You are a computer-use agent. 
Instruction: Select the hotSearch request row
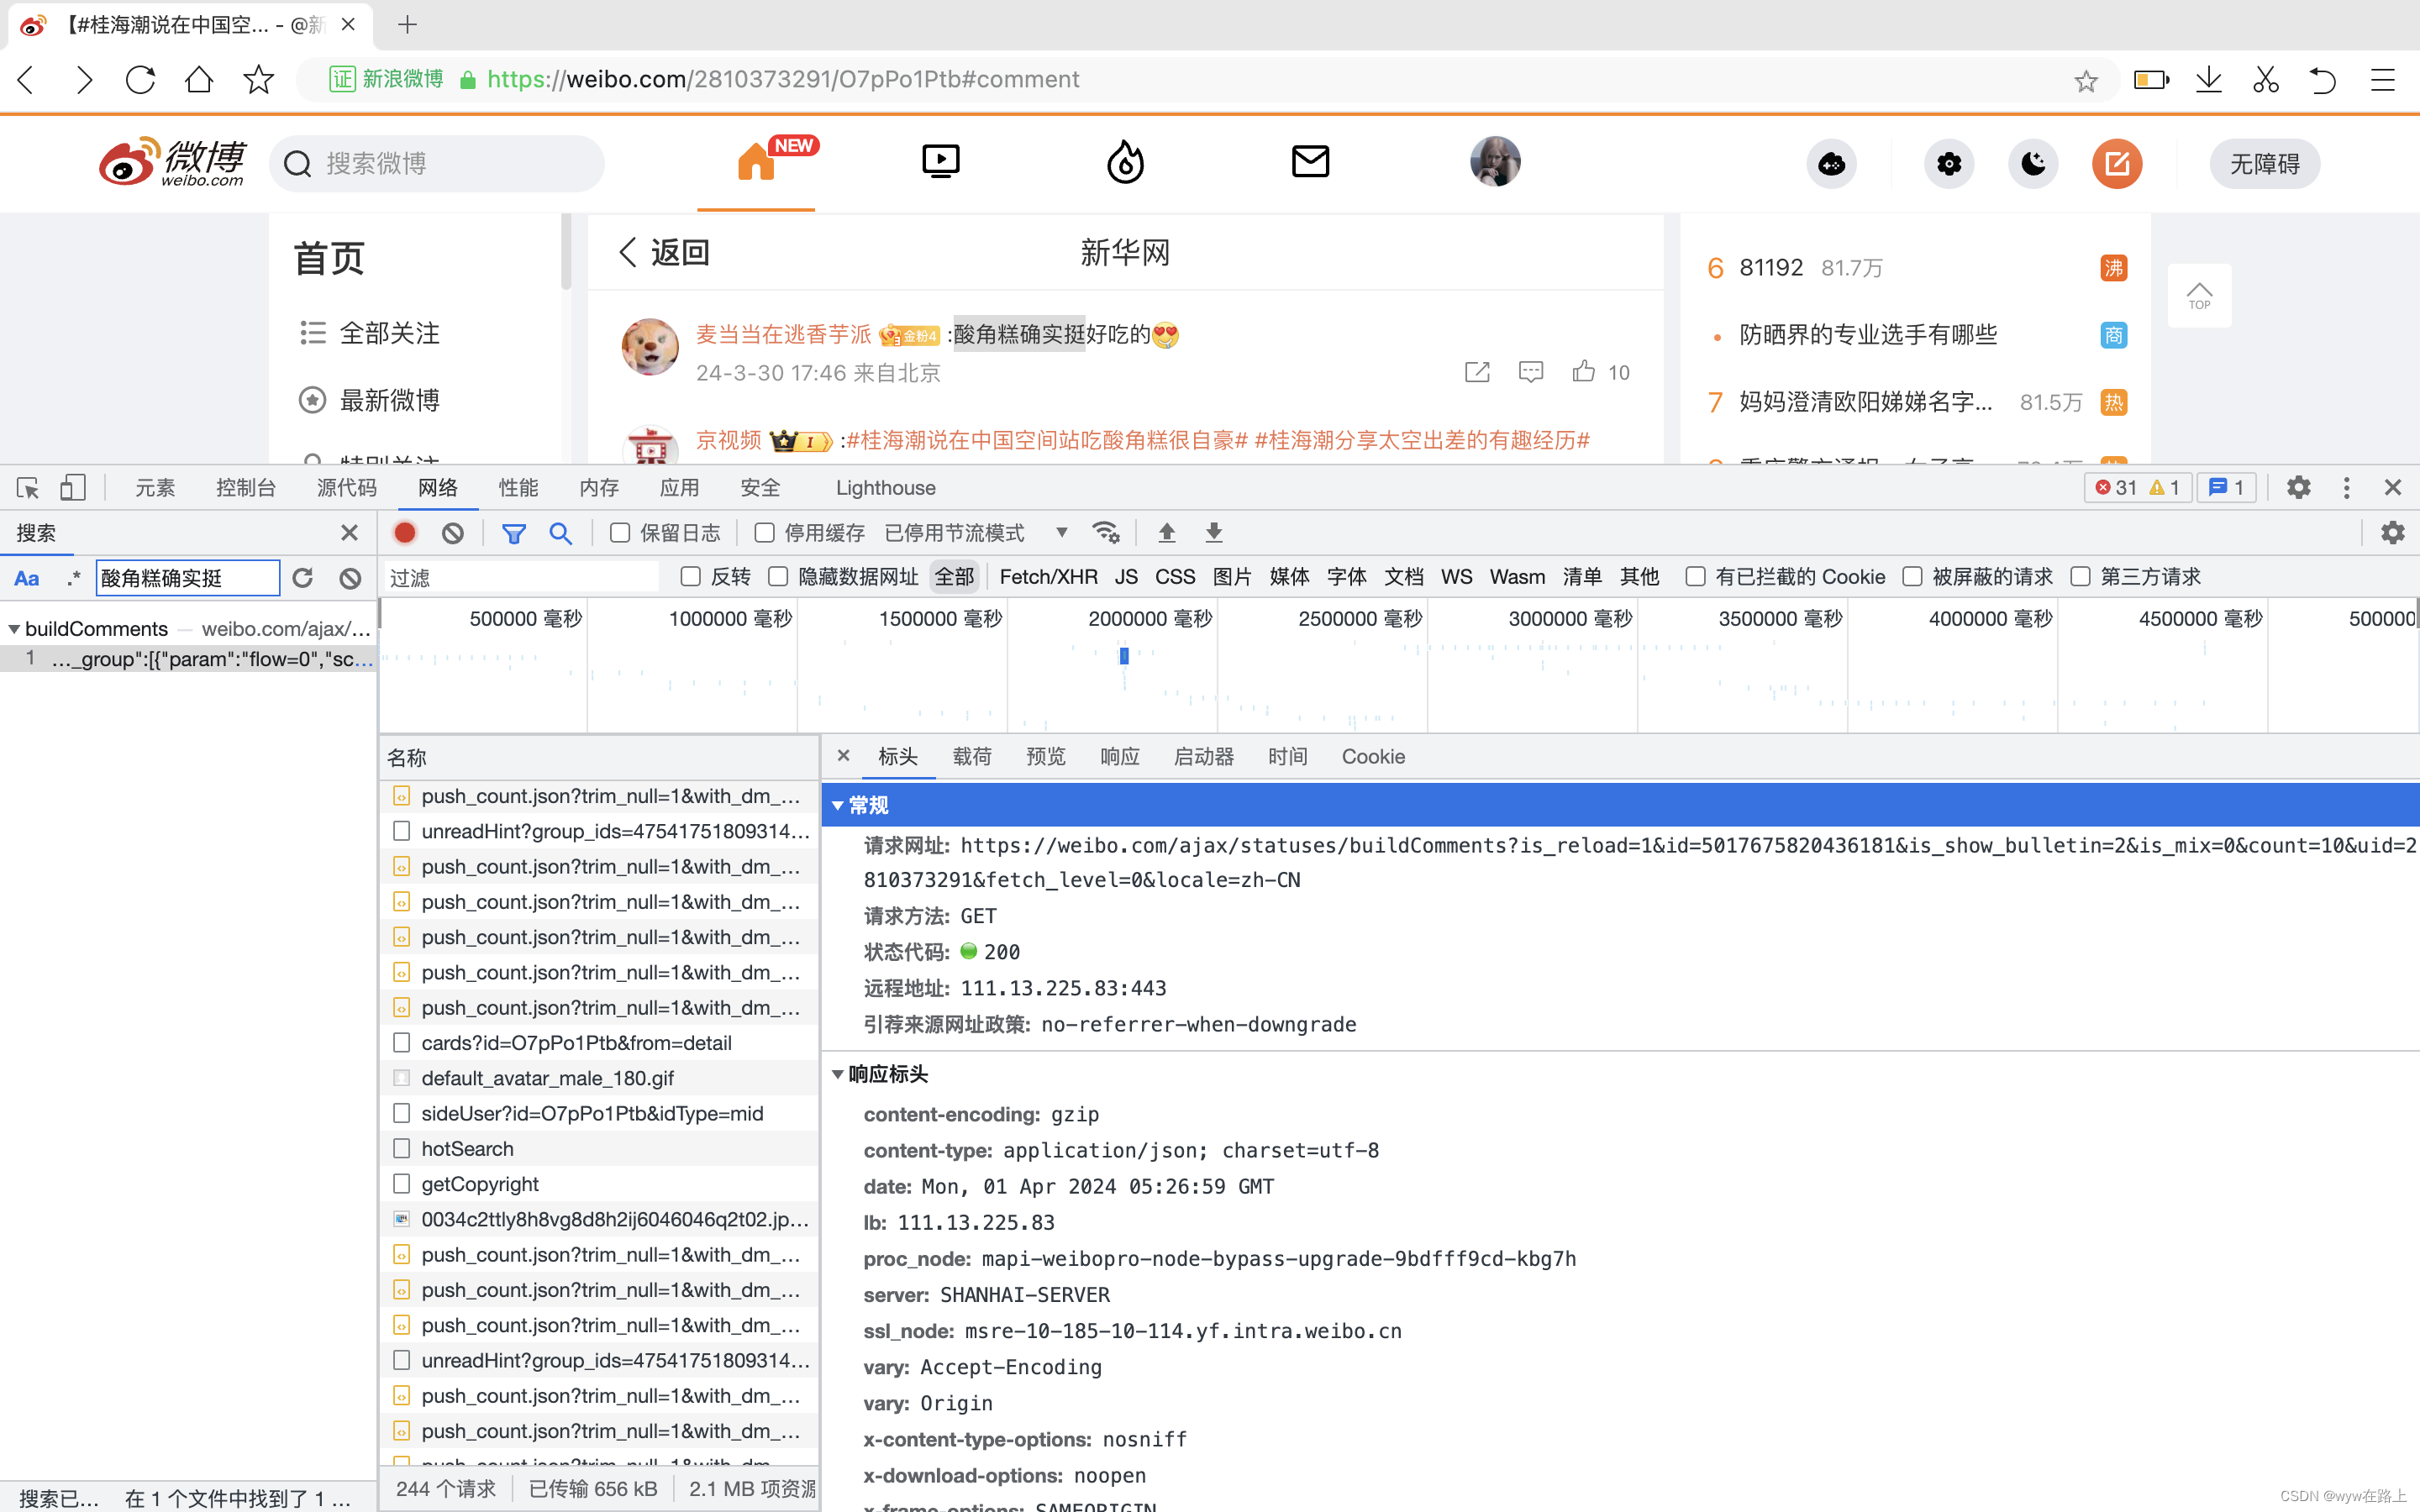pos(599,1149)
